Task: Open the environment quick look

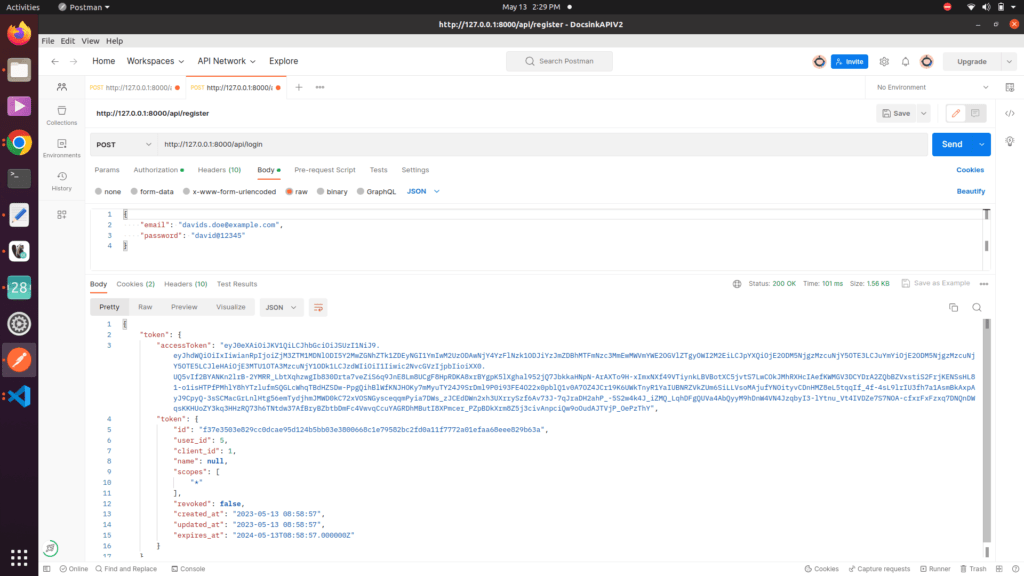Action: point(1010,87)
